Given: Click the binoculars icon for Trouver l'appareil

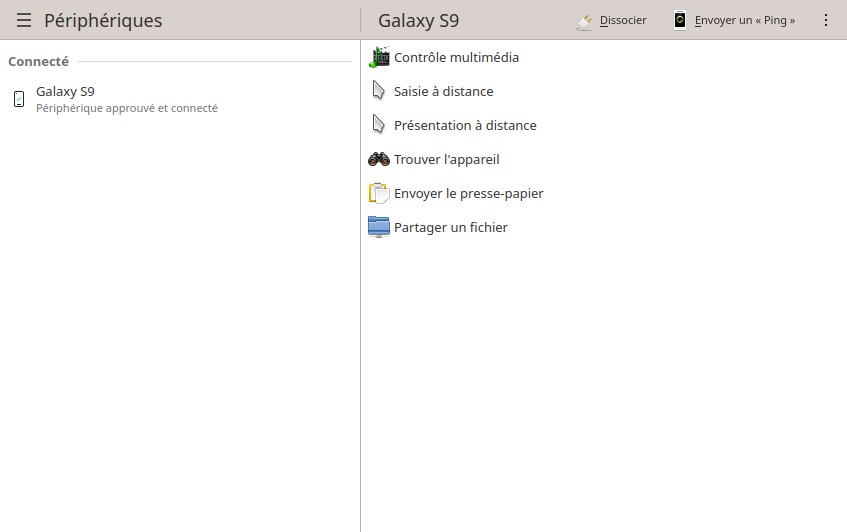Looking at the screenshot, I should 379,159.
